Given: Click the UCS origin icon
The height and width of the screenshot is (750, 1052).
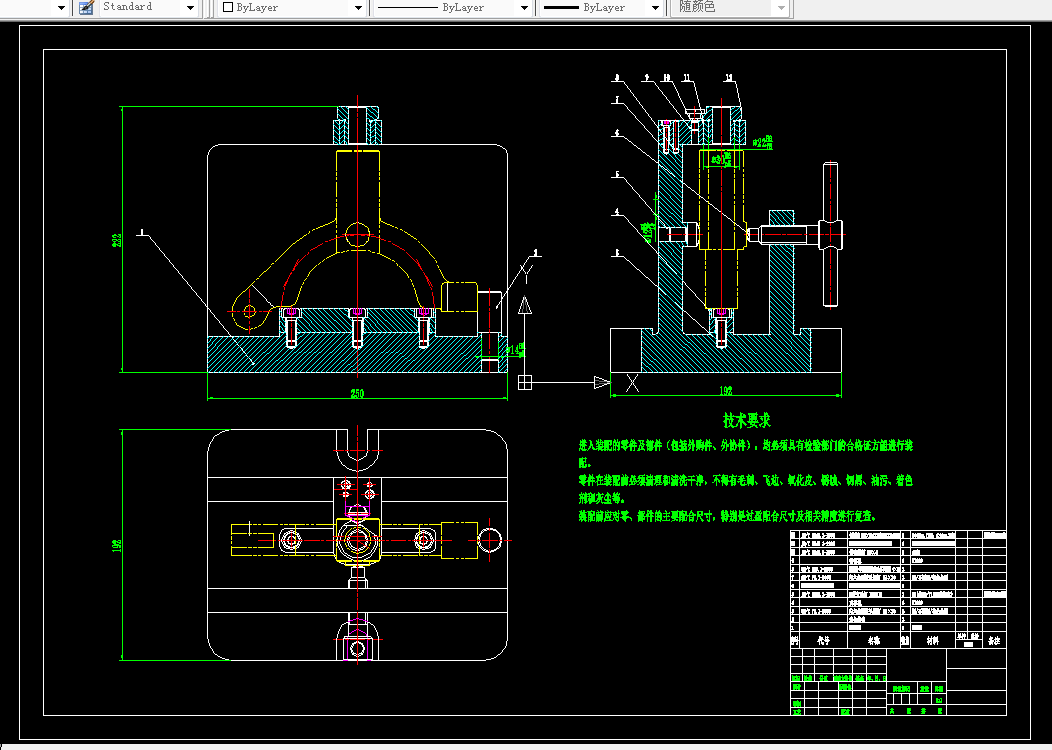Looking at the screenshot, I should pos(525,381).
